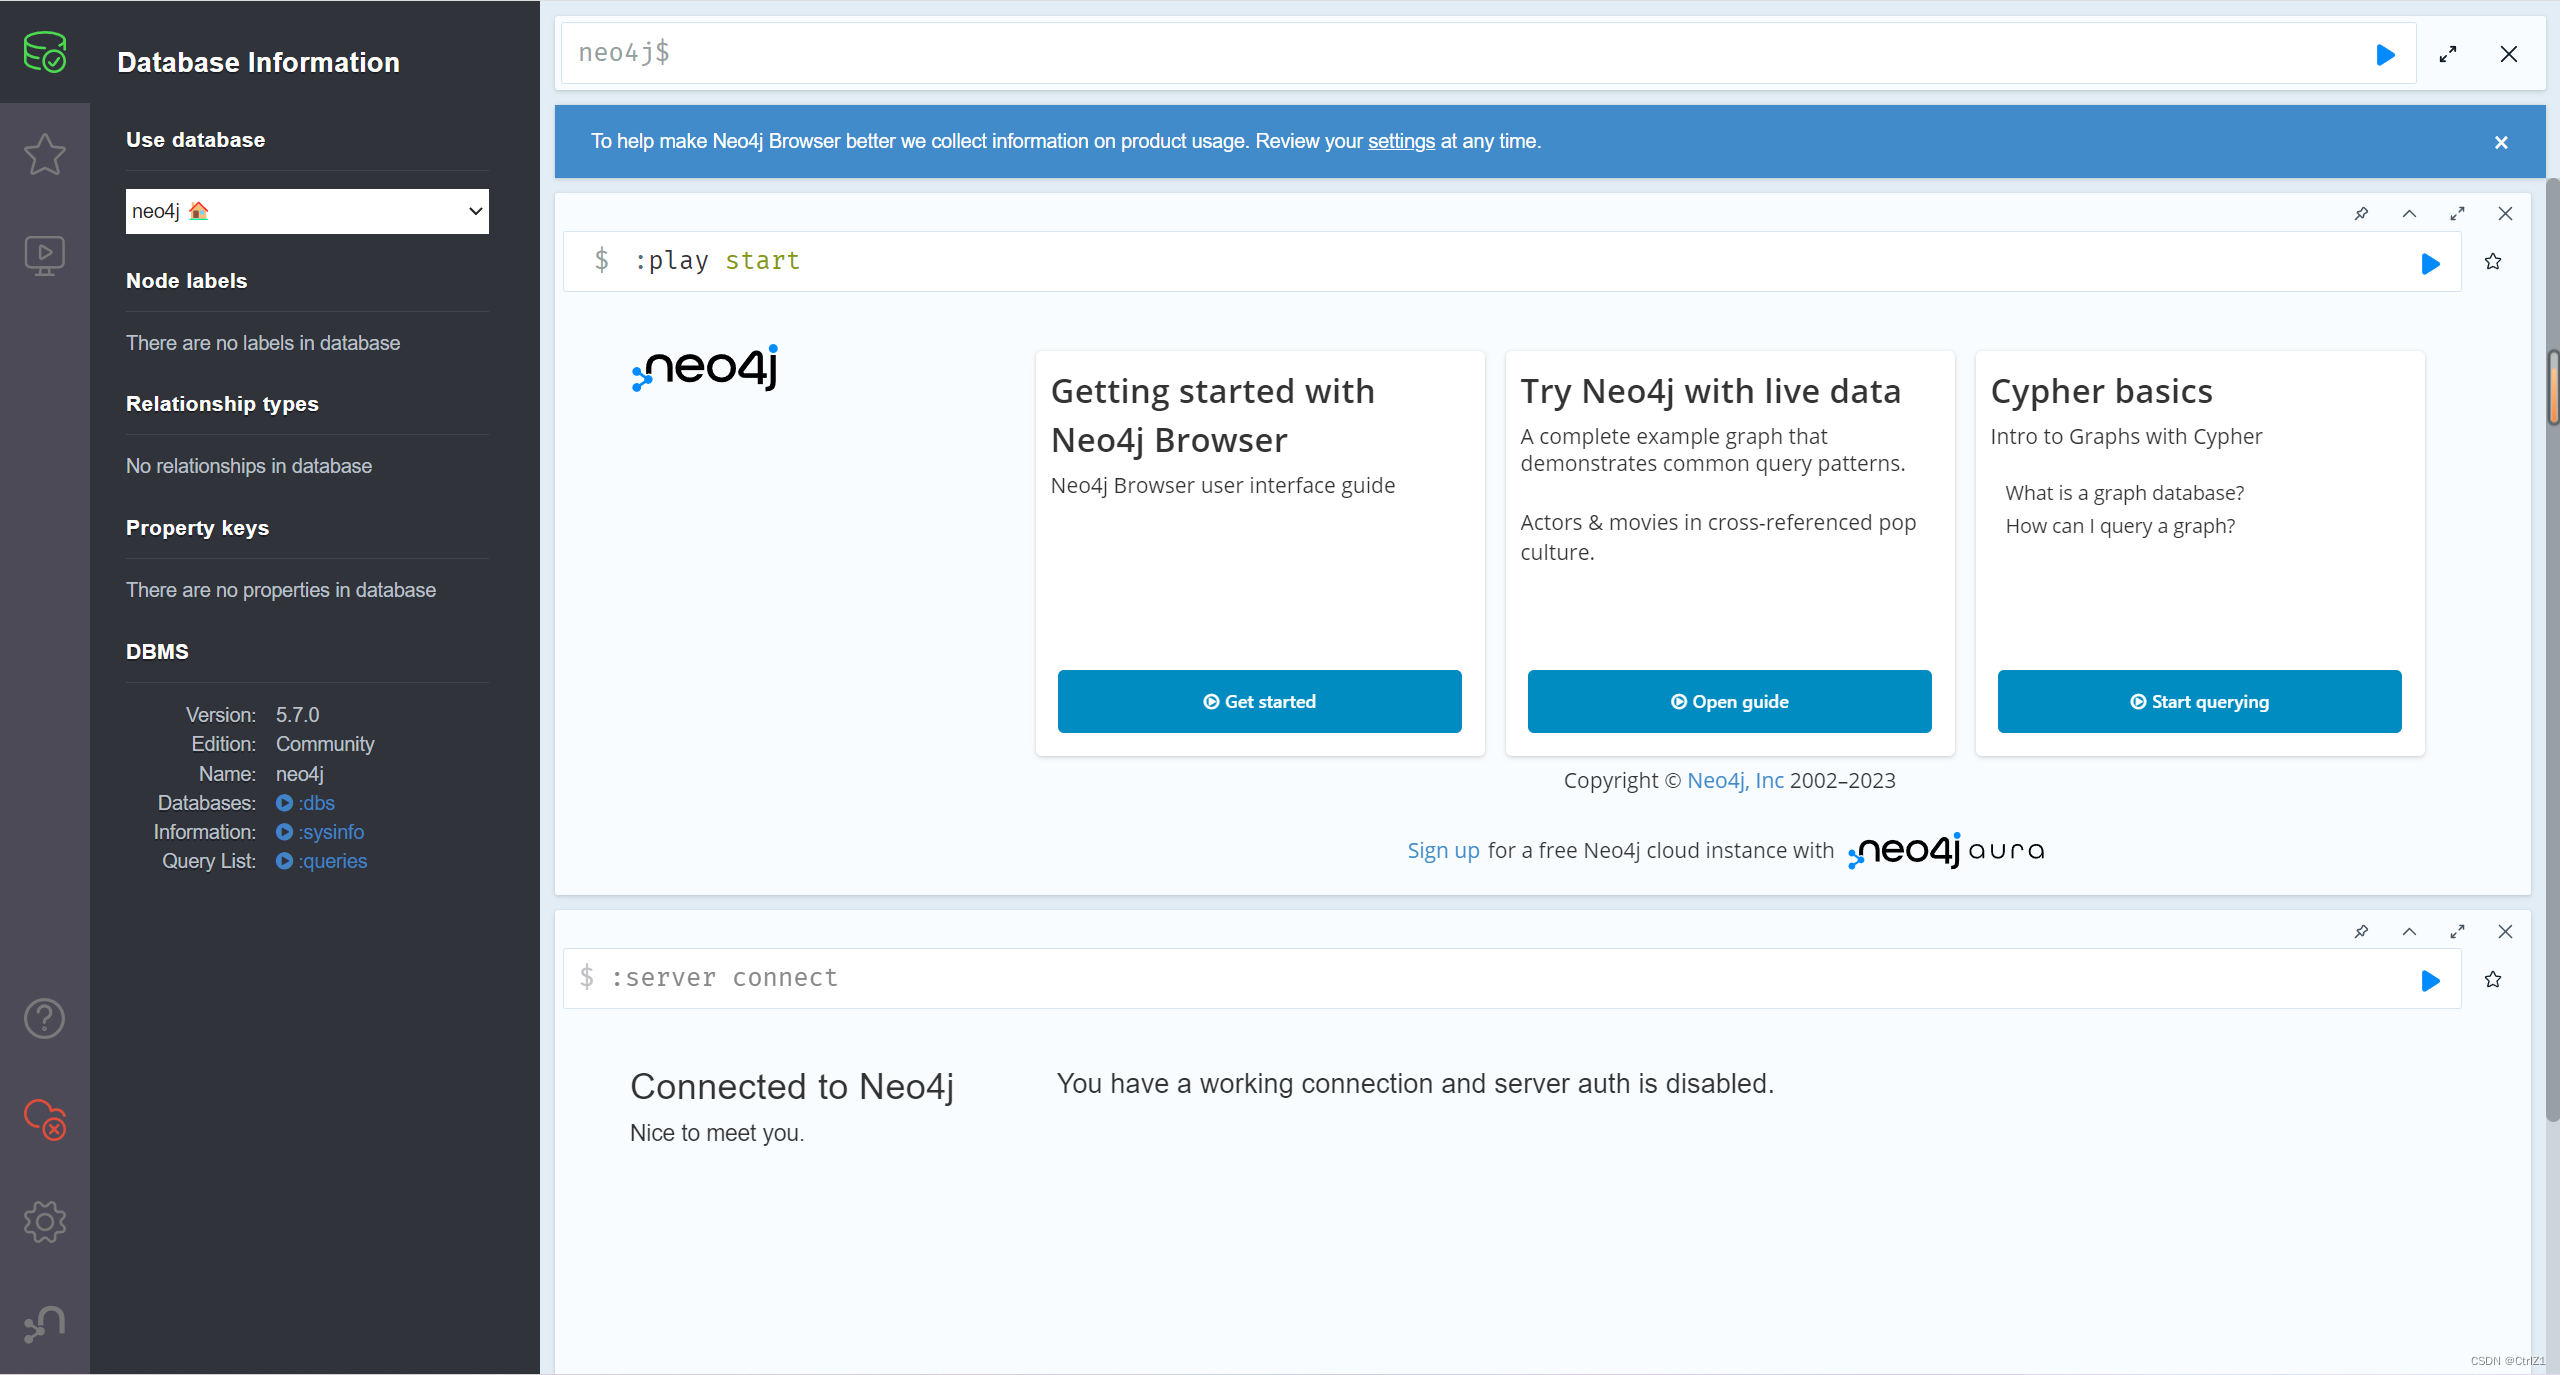This screenshot has width=2561, height=1375.
Task: Click 'There are no labels in database' text
Action: 263,343
